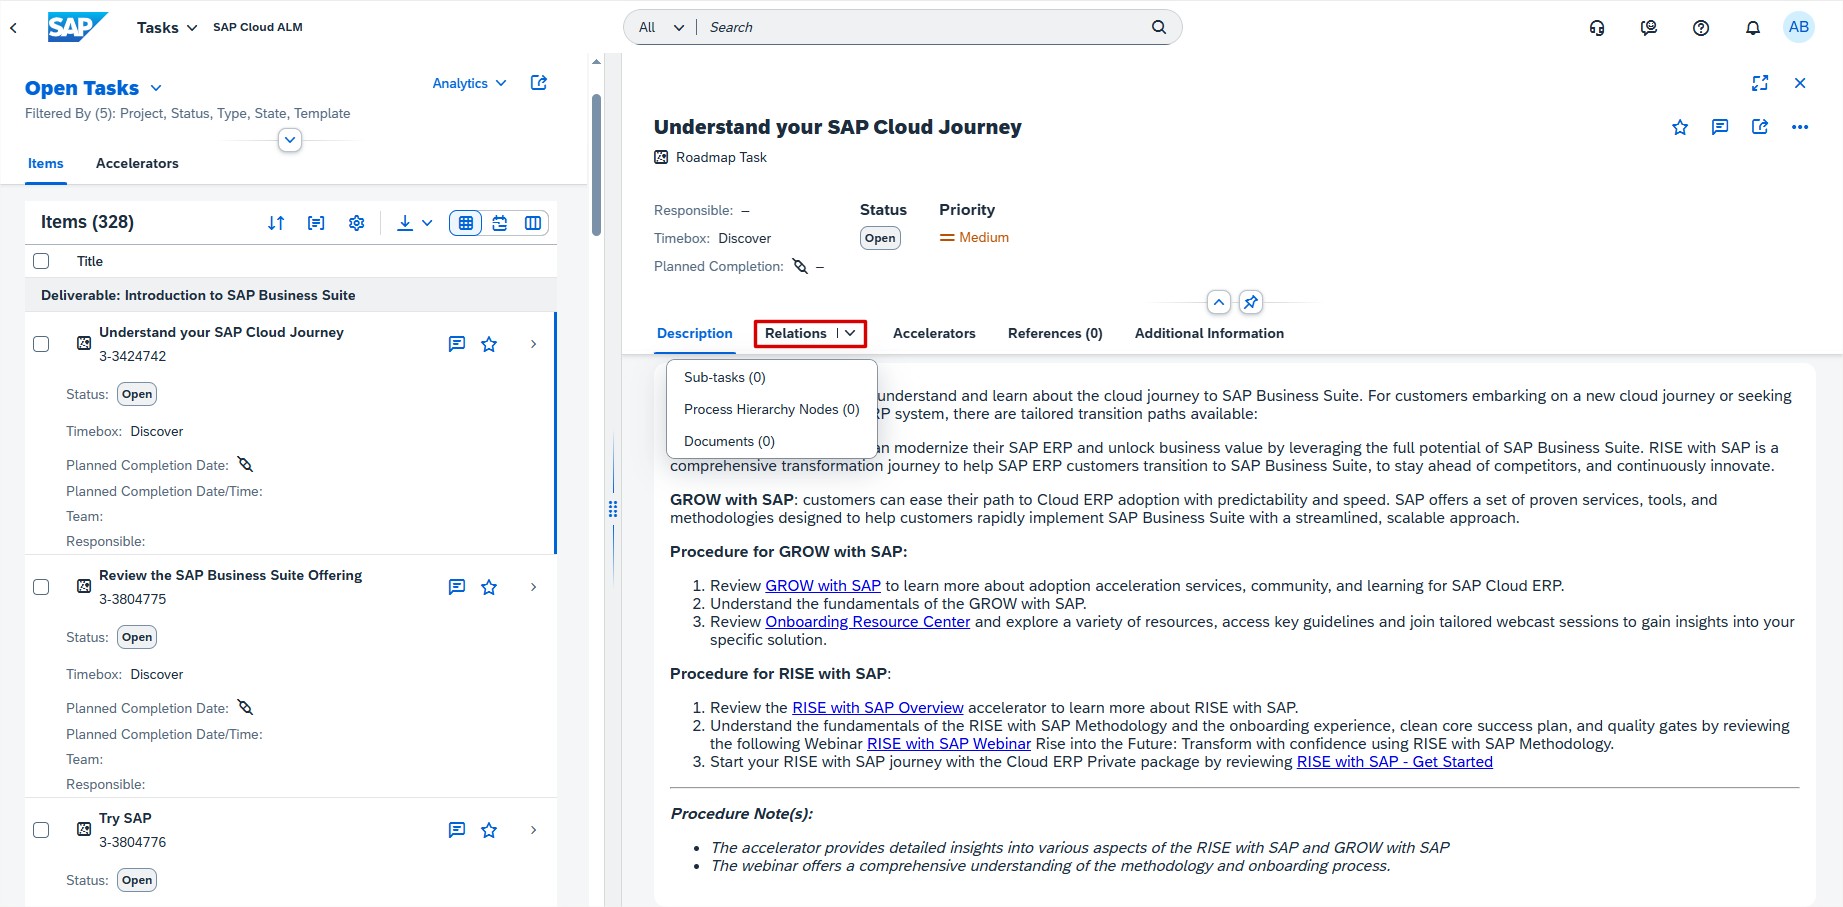The width and height of the screenshot is (1843, 907).
Task: Follow the RISE with SAP - Get Started link
Action: (x=1394, y=762)
